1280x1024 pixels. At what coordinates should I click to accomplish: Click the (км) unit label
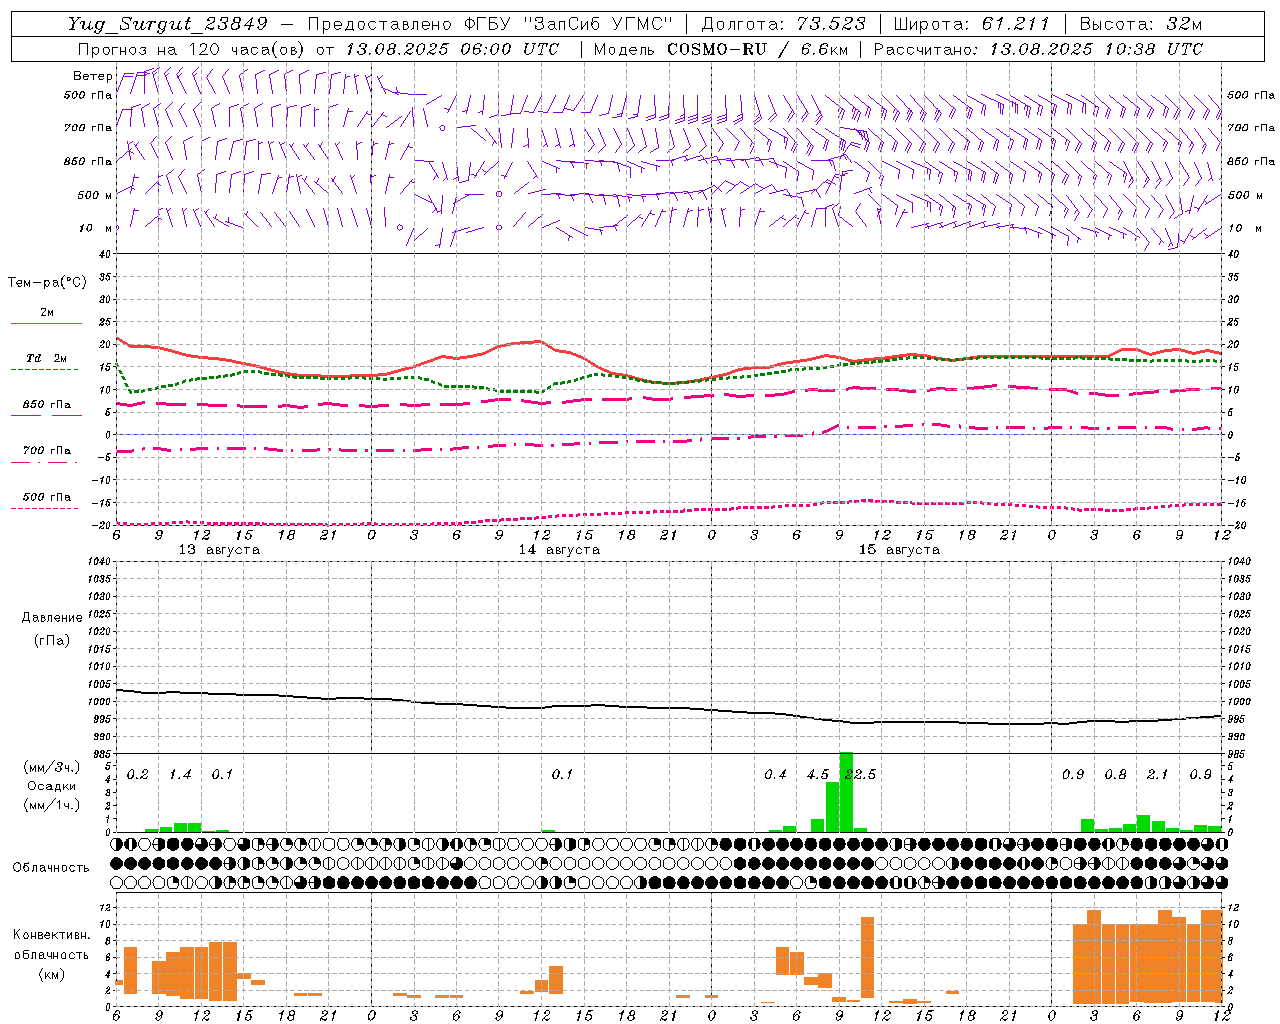click(52, 975)
